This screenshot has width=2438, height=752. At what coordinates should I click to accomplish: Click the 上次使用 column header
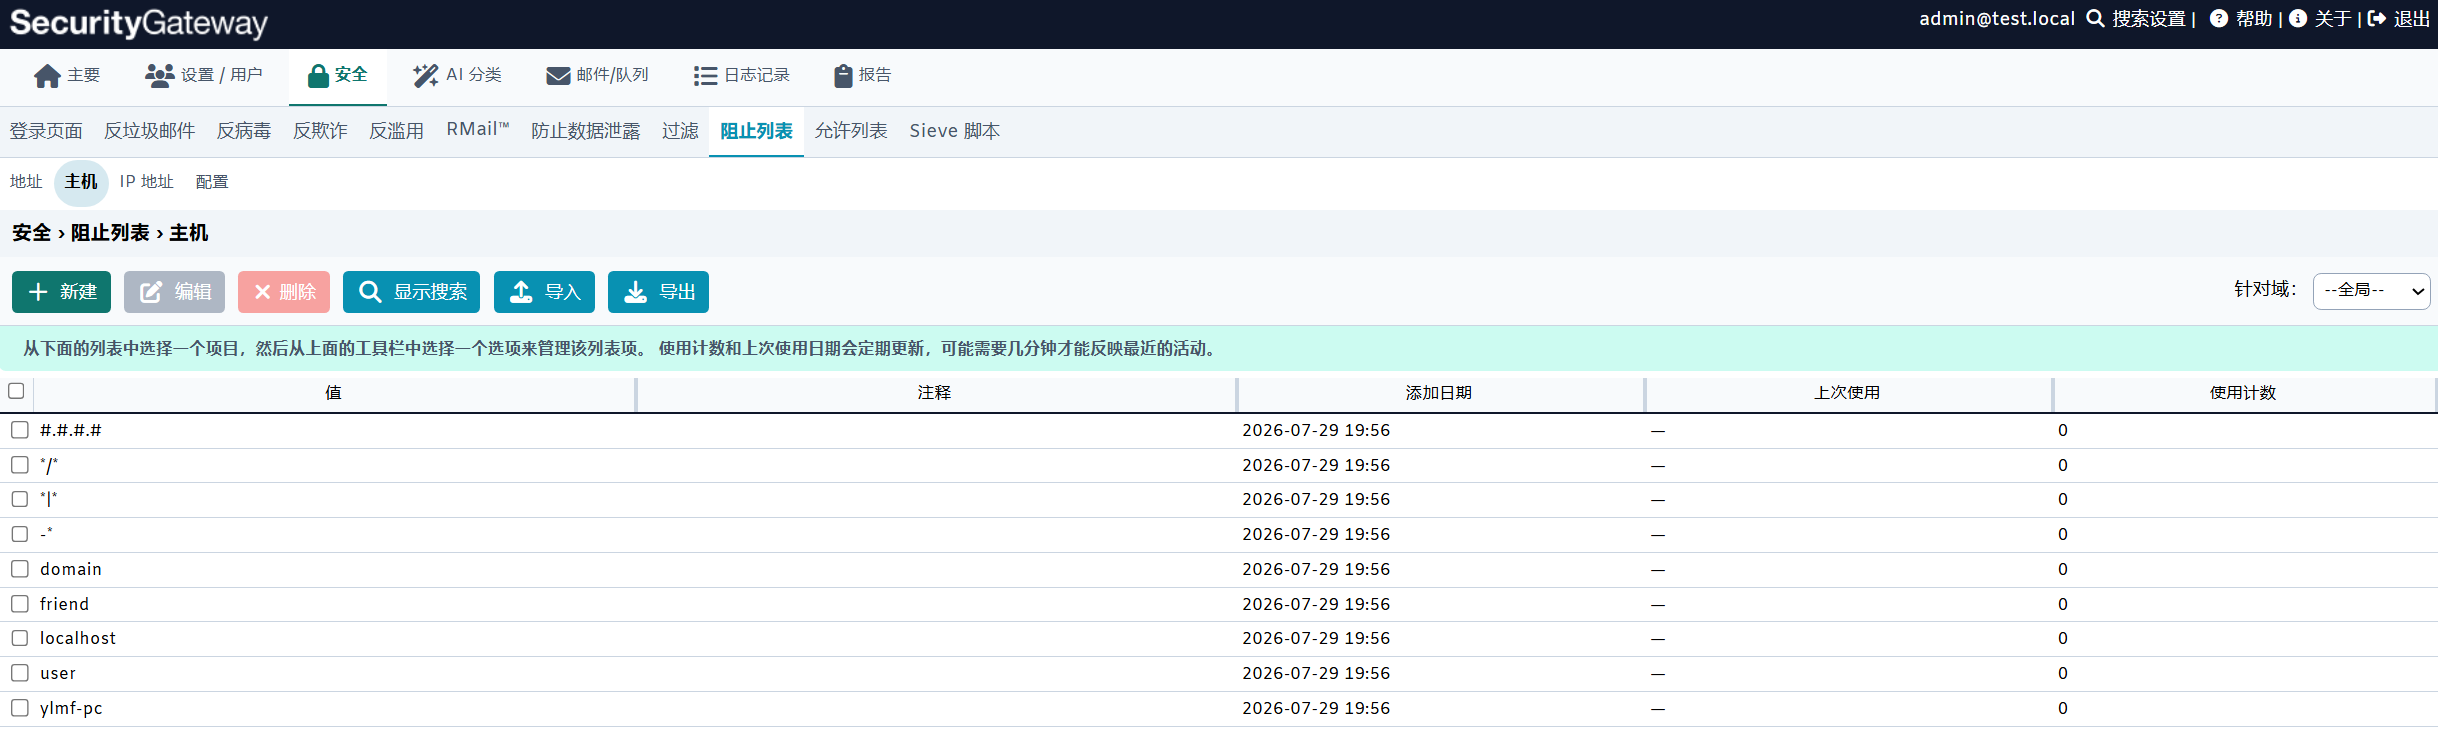click(x=1847, y=393)
